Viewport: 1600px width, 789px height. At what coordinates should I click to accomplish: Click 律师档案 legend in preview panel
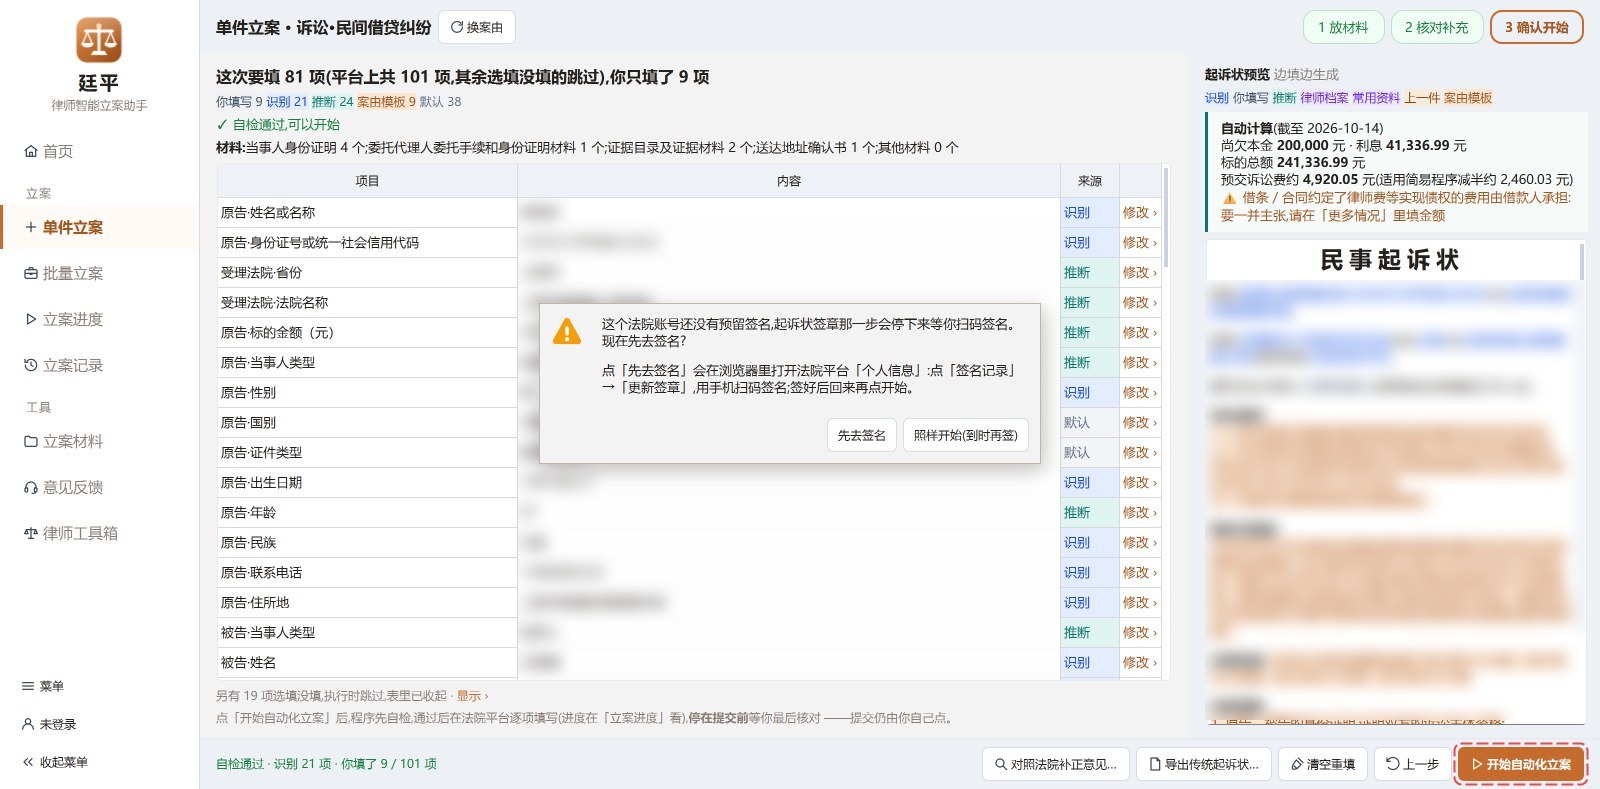[x=1324, y=98]
